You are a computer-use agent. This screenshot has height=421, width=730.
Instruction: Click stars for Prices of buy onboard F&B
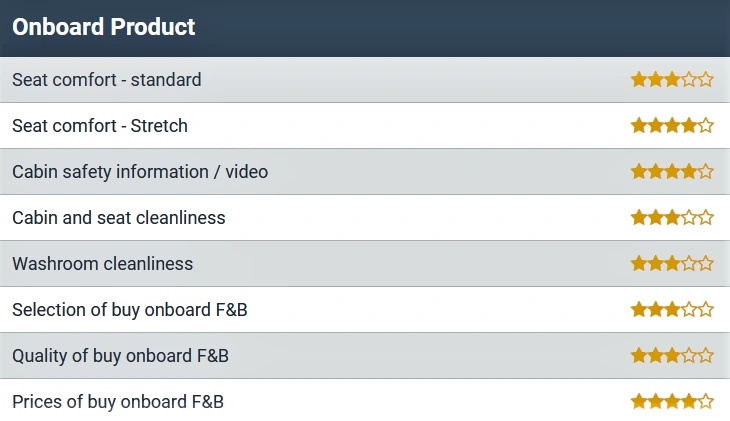pyautogui.click(x=672, y=401)
